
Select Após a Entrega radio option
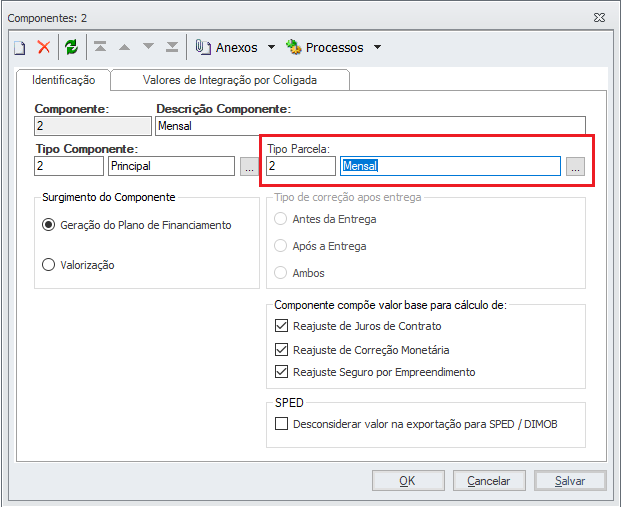pos(280,246)
